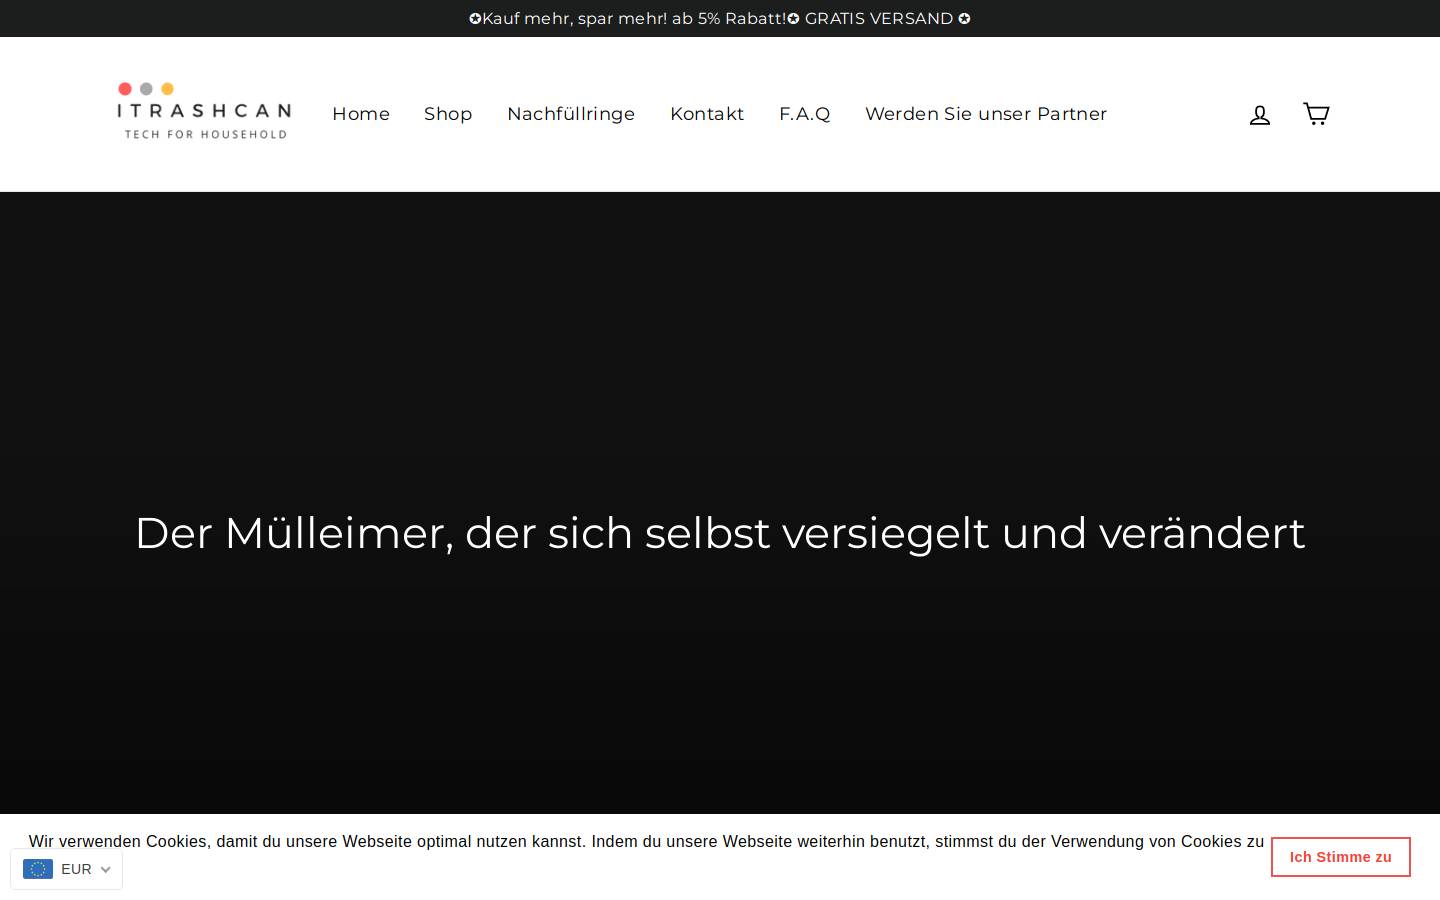Open the Kontakt page

point(707,114)
